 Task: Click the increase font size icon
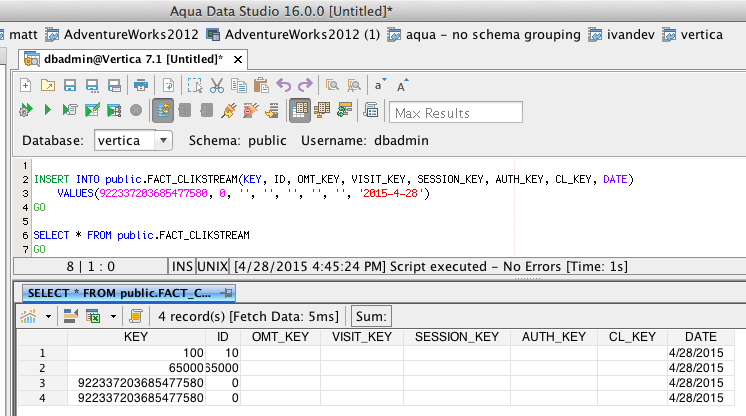point(402,85)
